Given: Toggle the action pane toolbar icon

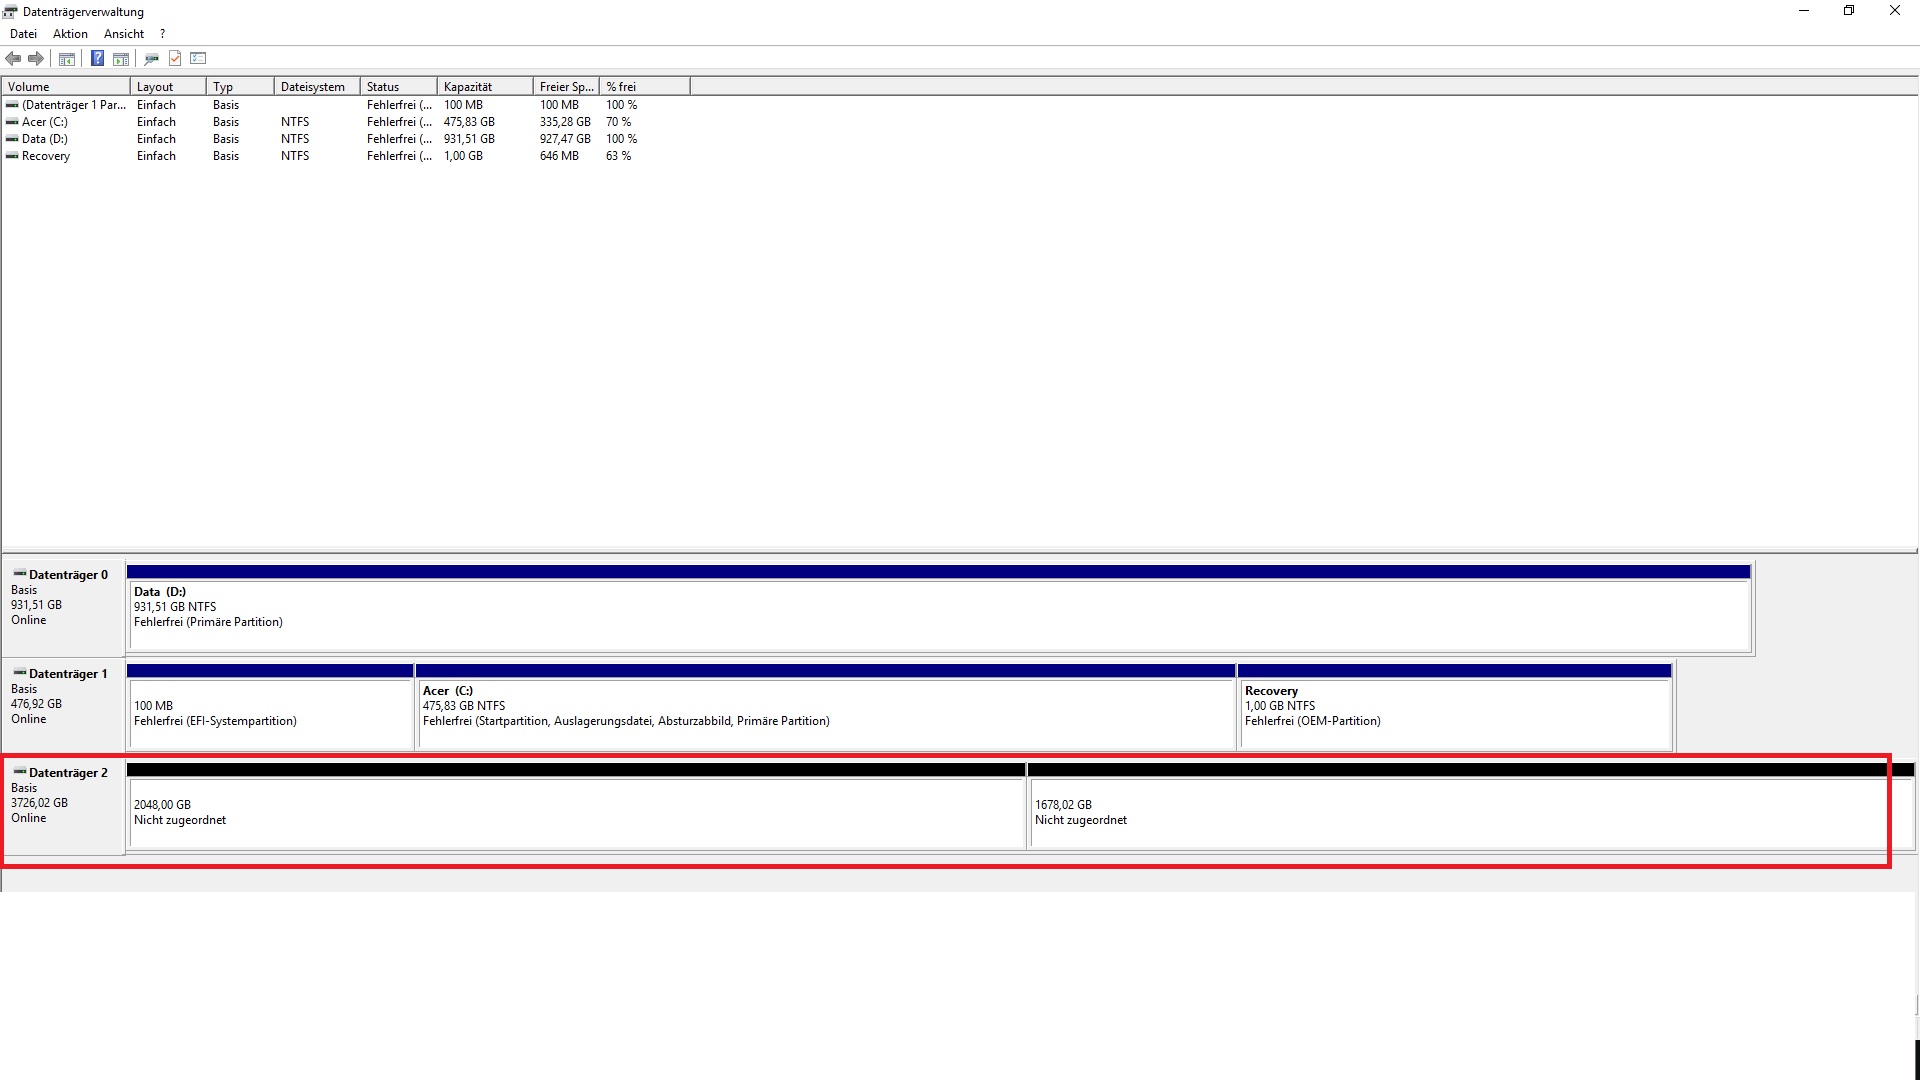Looking at the screenshot, I should [x=121, y=58].
